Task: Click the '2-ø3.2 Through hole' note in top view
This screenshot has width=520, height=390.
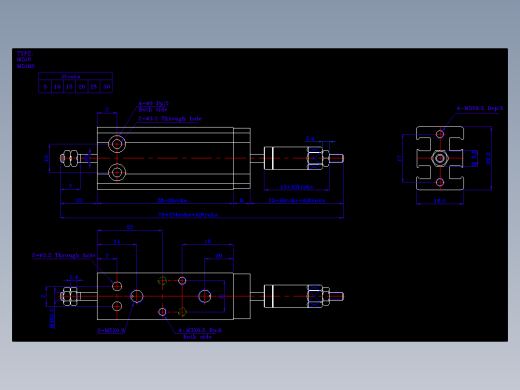Action: point(170,119)
